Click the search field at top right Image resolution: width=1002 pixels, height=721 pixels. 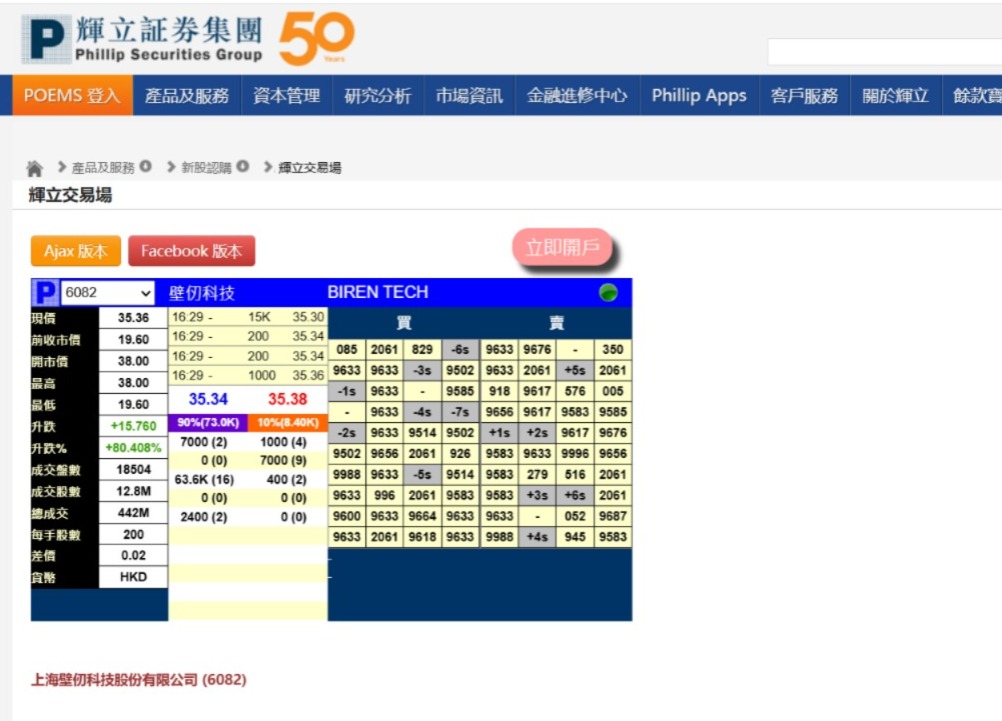click(x=884, y=50)
